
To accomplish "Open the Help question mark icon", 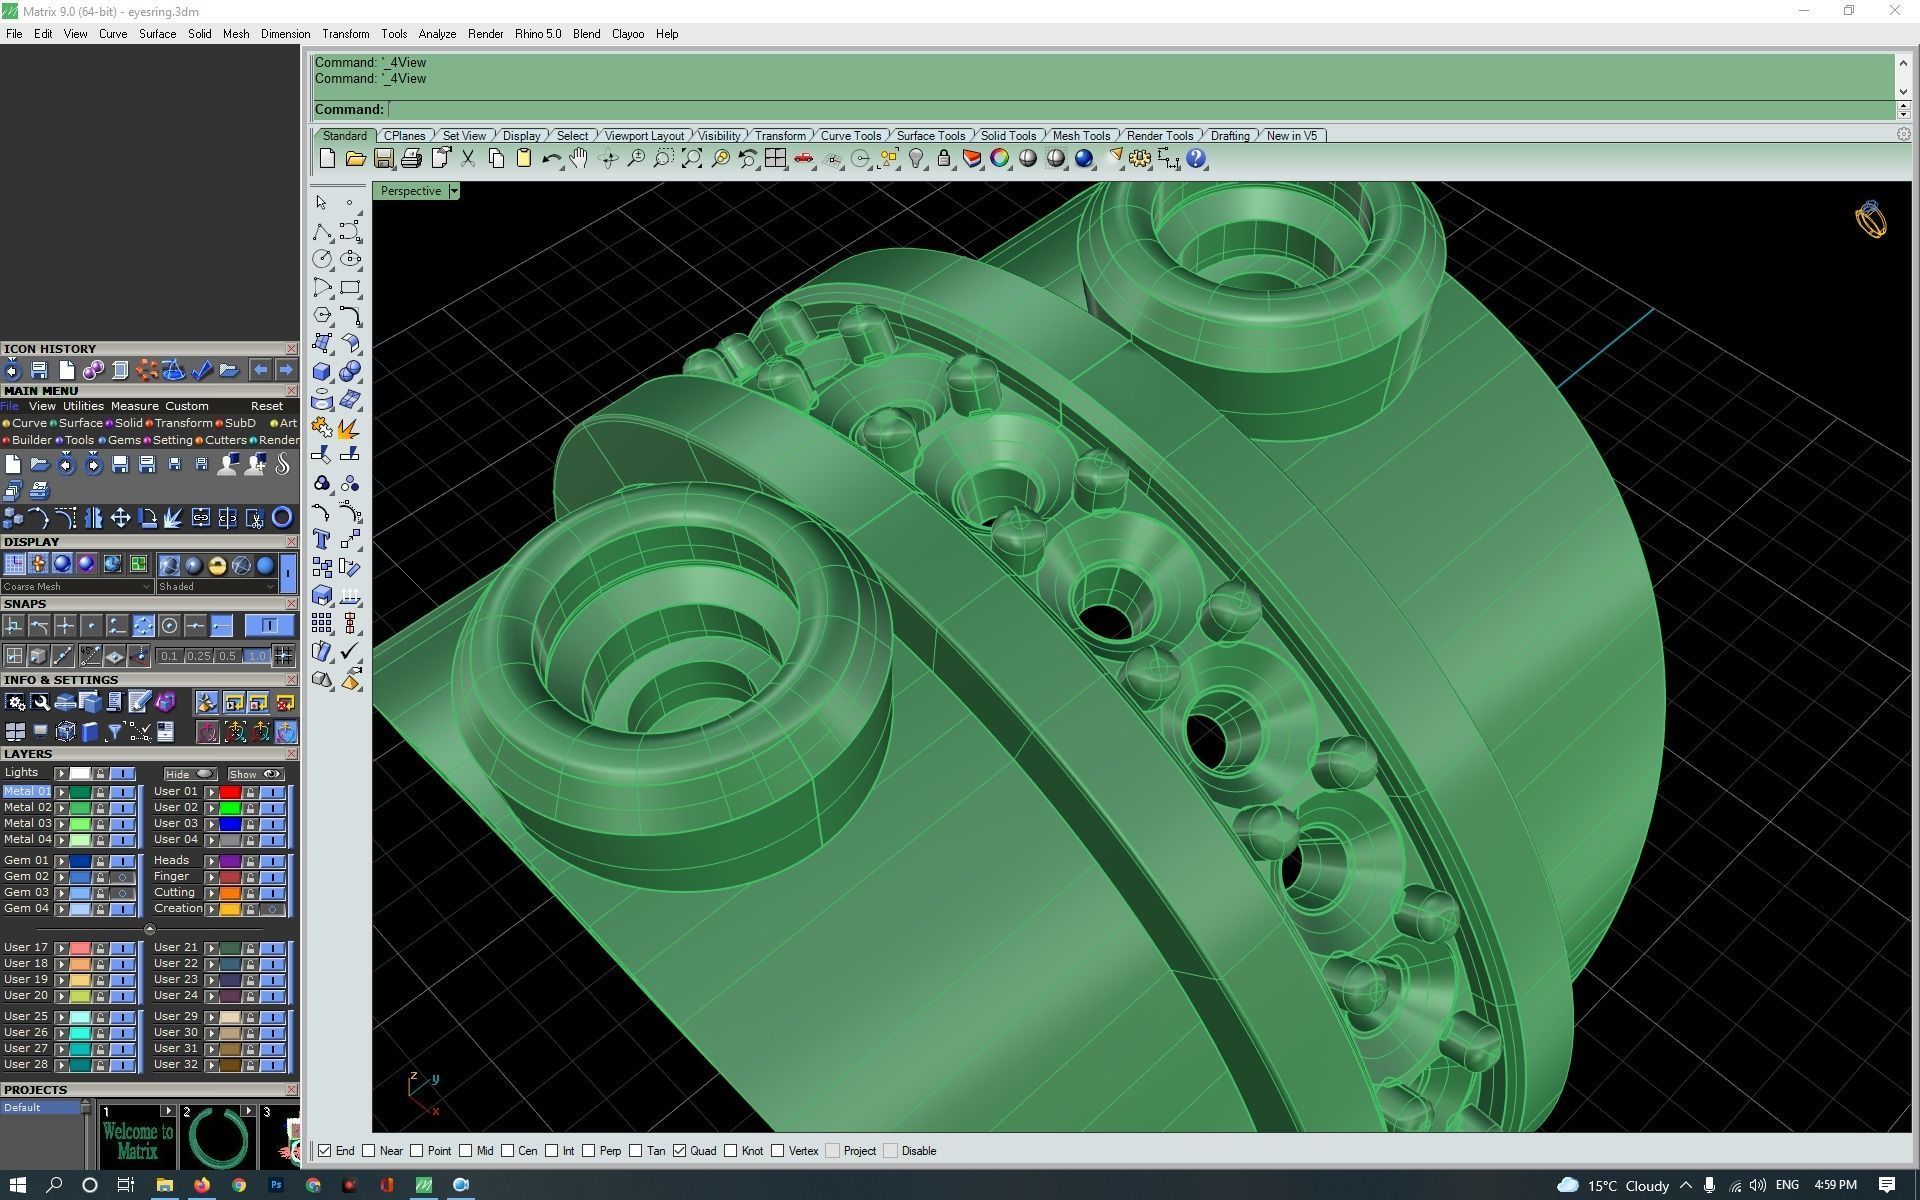I will click(1196, 158).
